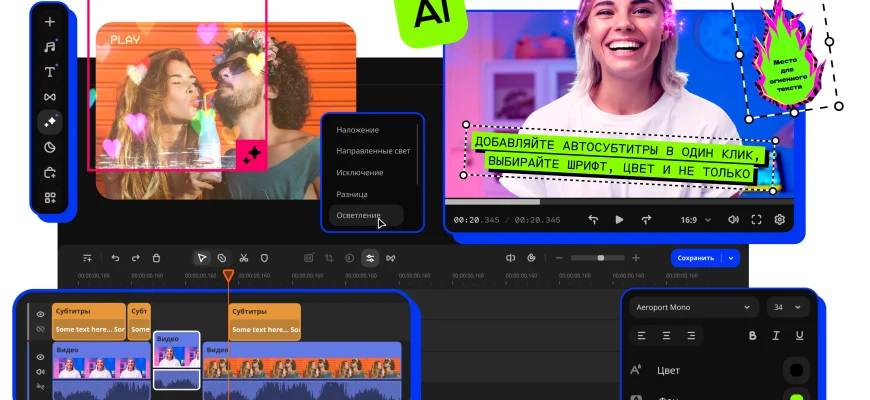Screen dimensions: 870x400
Task: Open the music/audio tool in sidebar
Action: [x=50, y=46]
